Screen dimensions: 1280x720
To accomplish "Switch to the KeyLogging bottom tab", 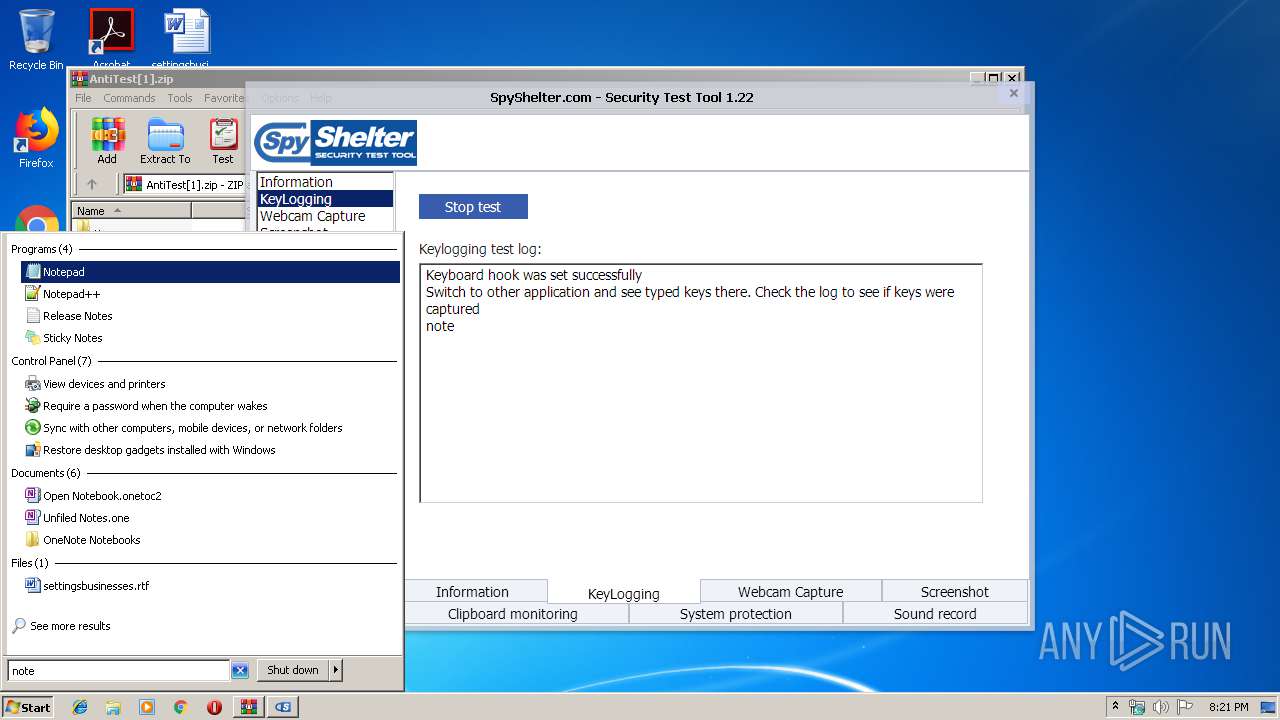I will point(624,593).
